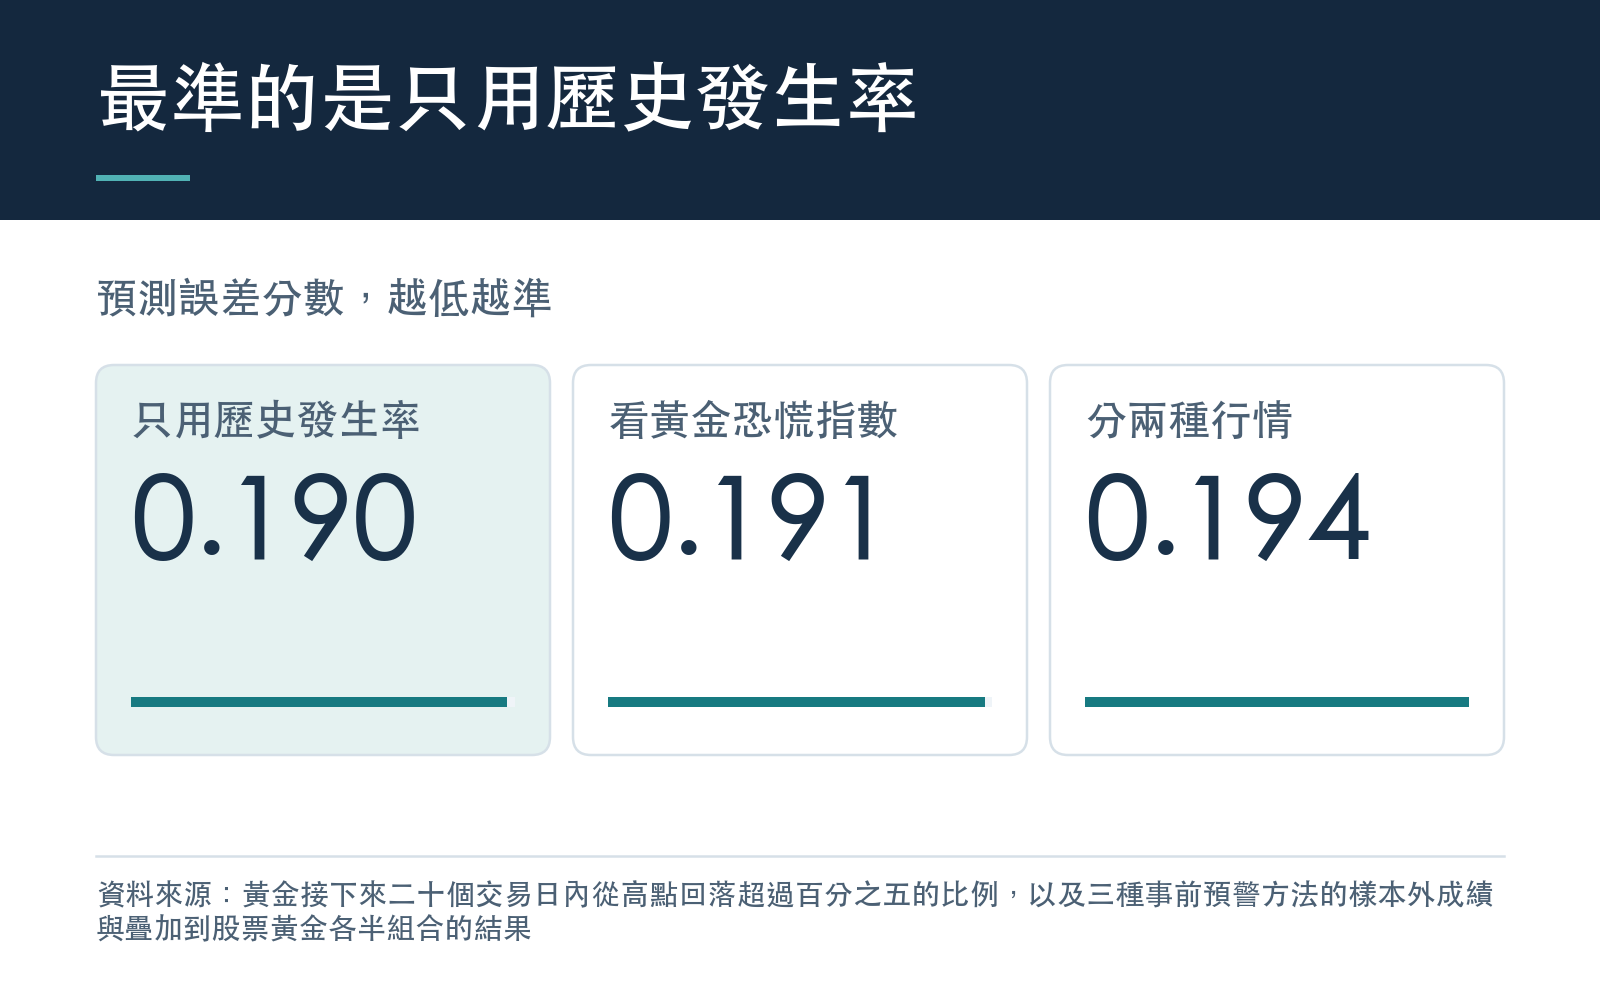
Task: Click the value 0.194
Action: [x=1228, y=517]
